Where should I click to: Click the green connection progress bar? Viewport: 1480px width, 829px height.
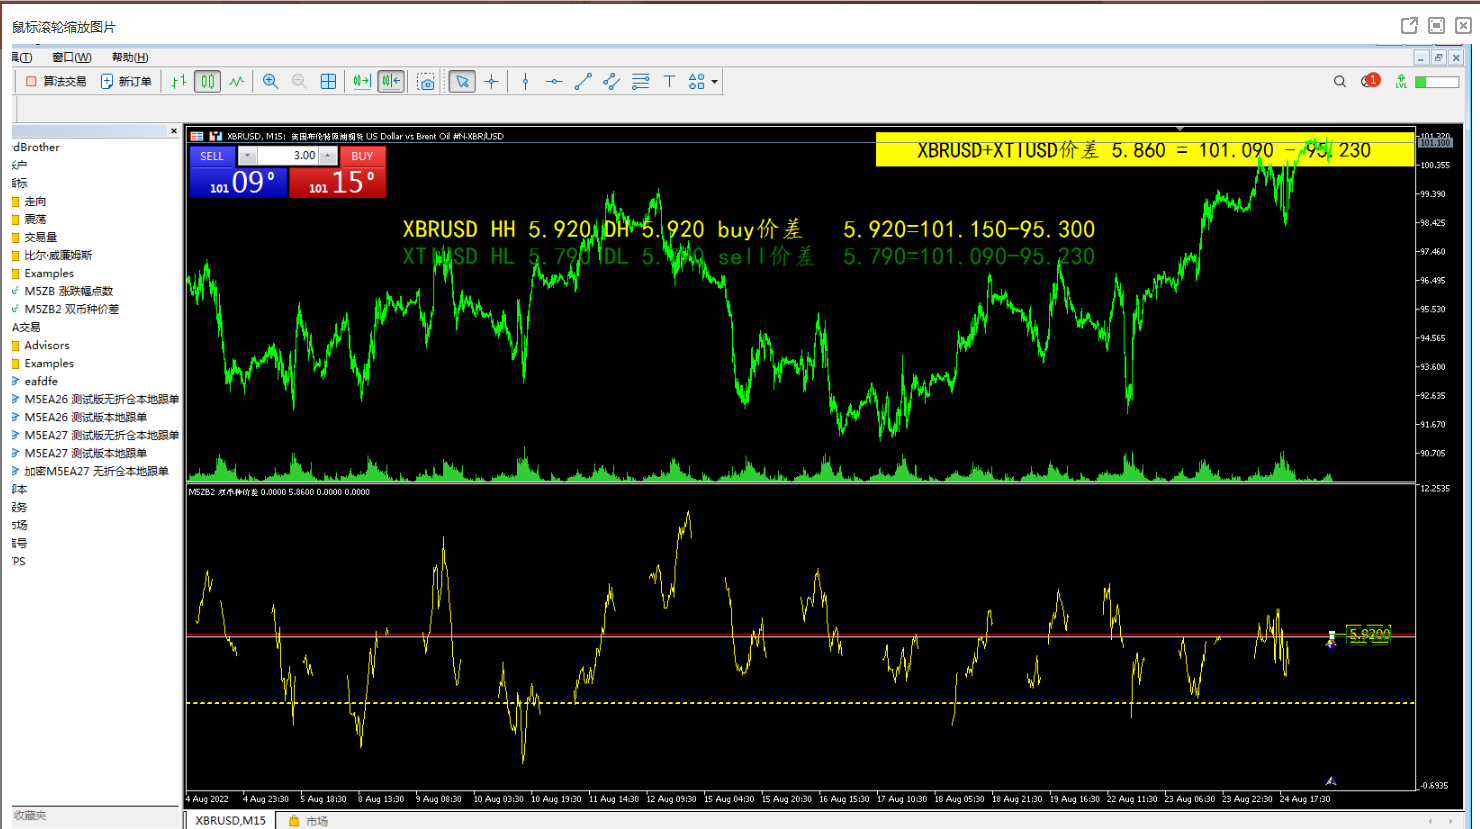click(x=1437, y=82)
